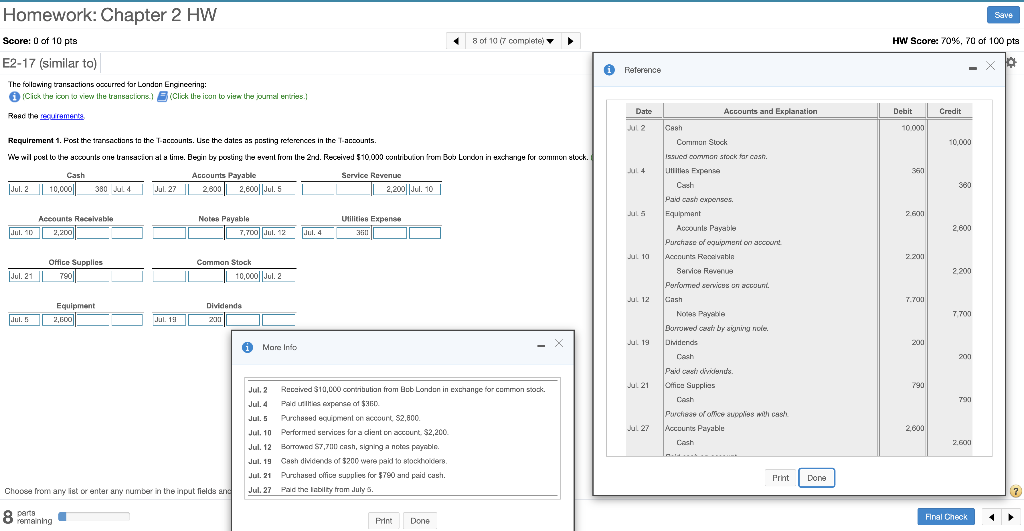
Task: Select Utilities Expense debit date 'Jul. 4'
Action: (318, 233)
